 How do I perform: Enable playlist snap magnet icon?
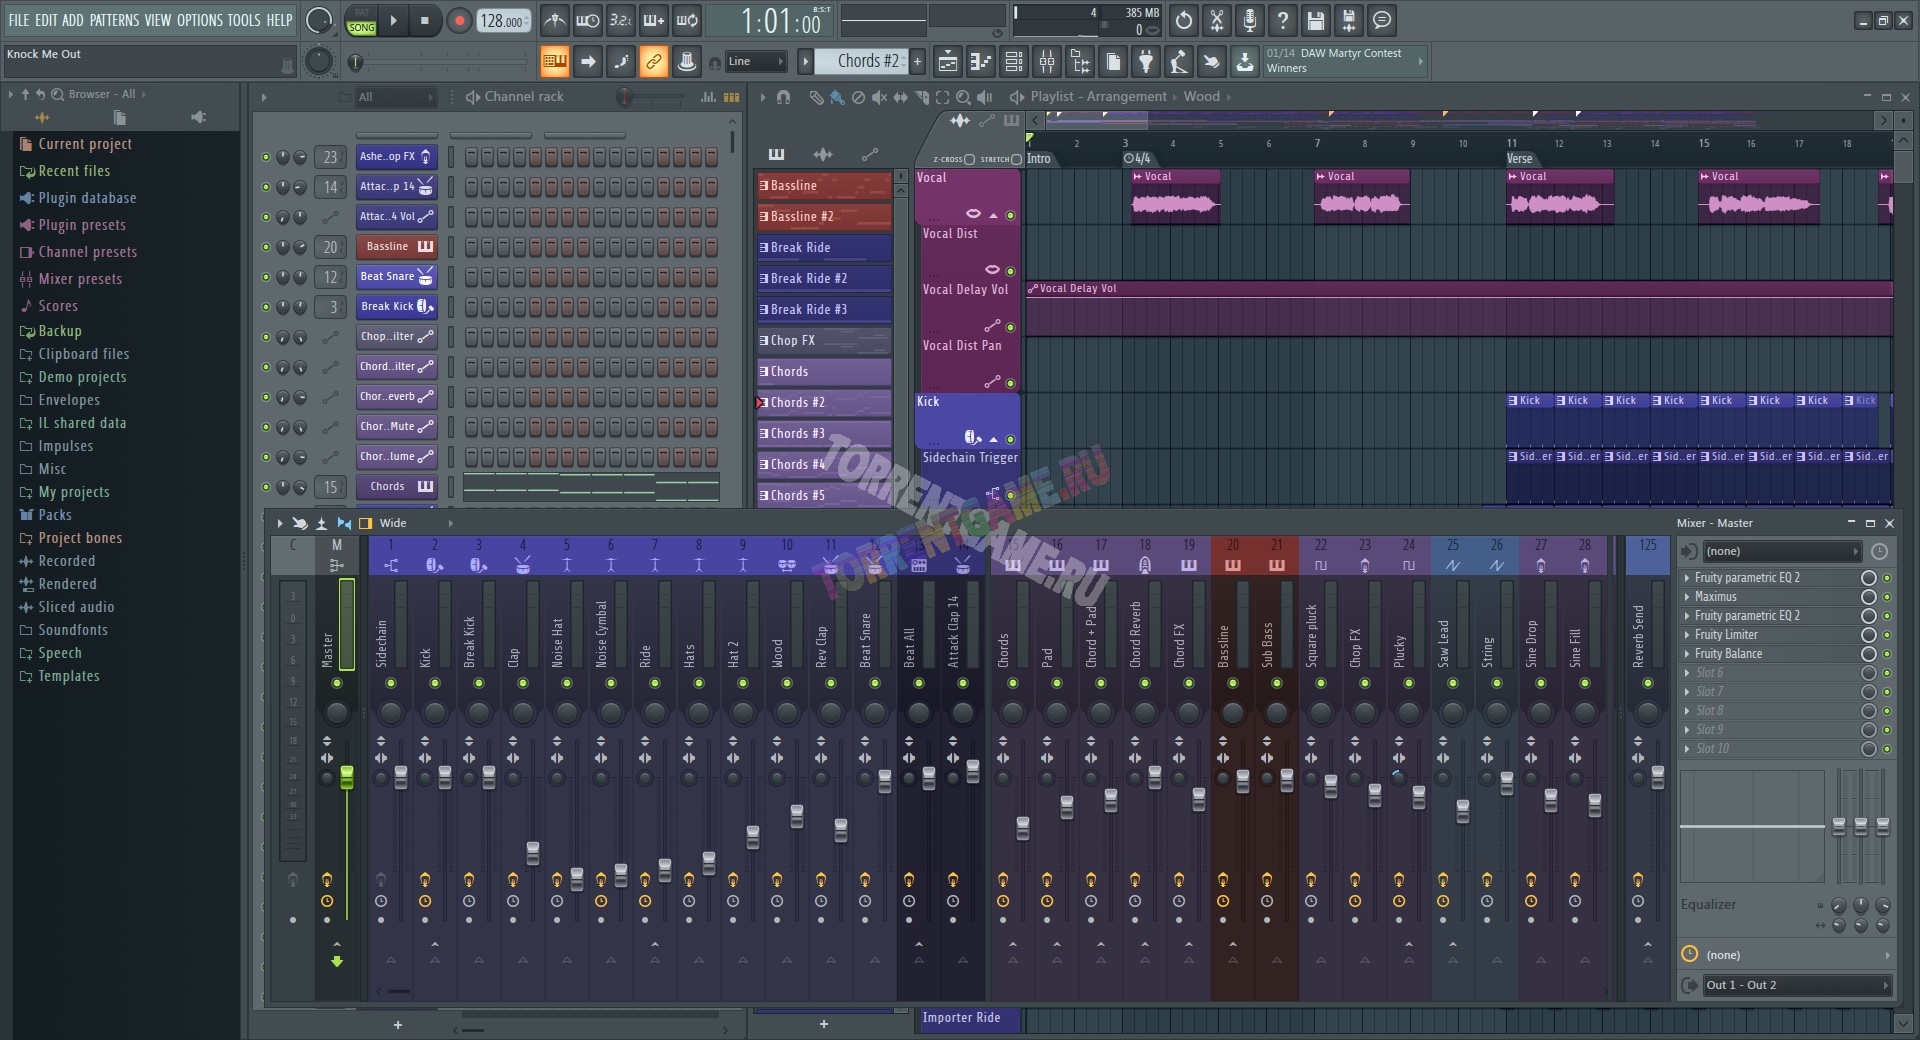click(783, 97)
